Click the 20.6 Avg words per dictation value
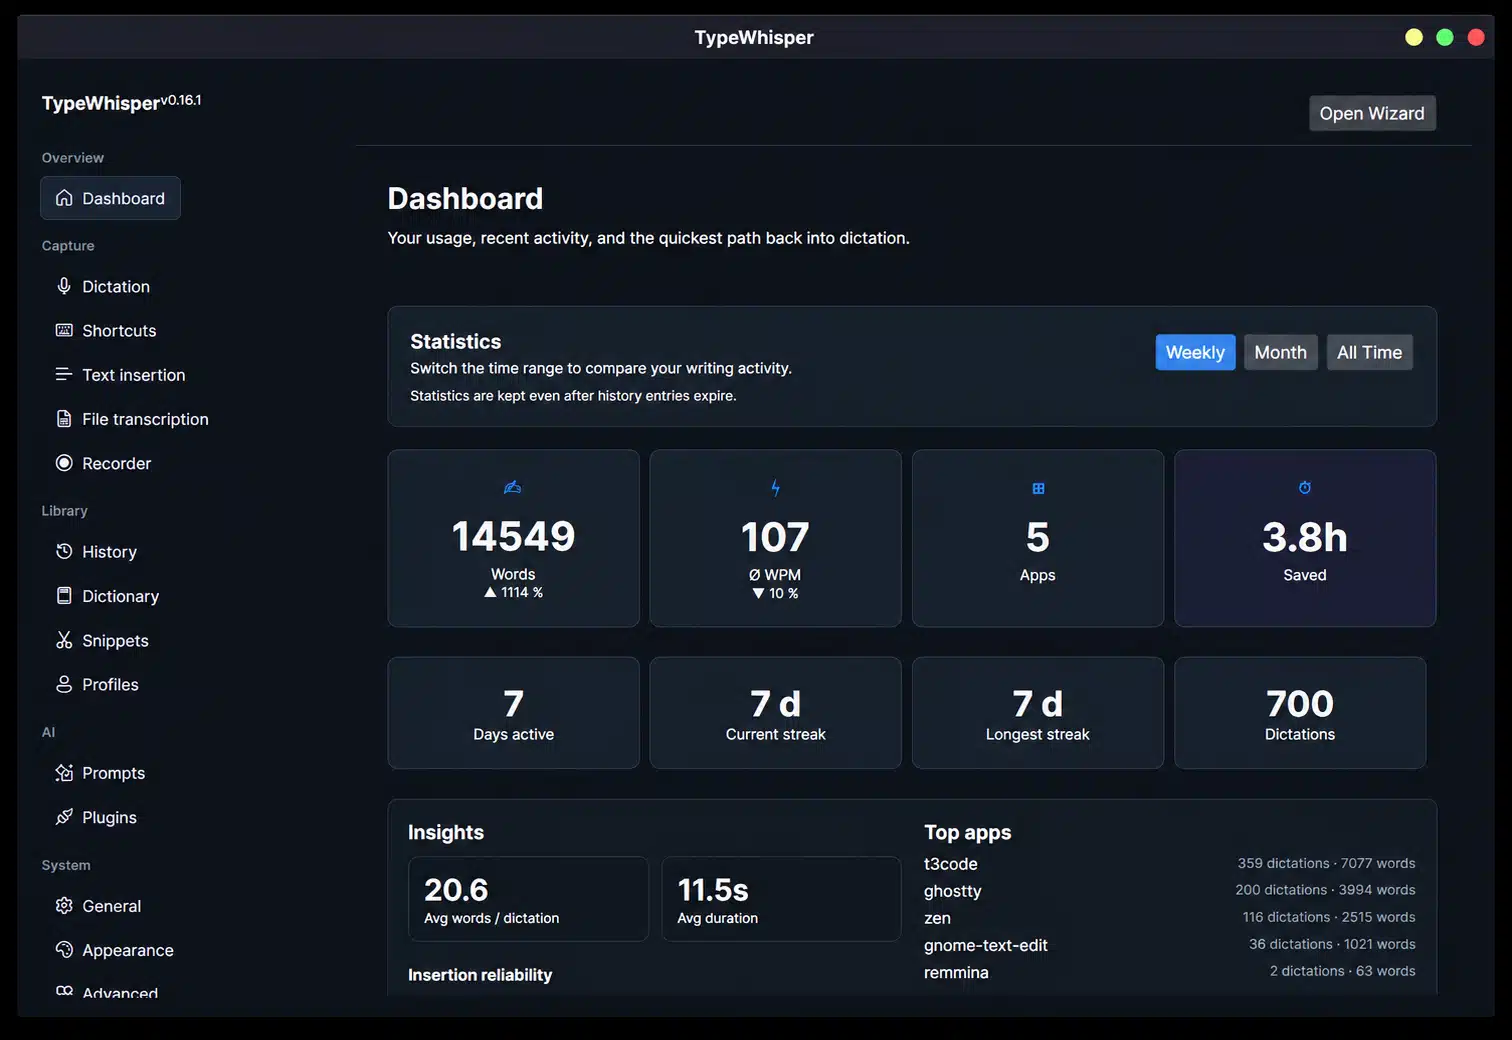 point(456,889)
